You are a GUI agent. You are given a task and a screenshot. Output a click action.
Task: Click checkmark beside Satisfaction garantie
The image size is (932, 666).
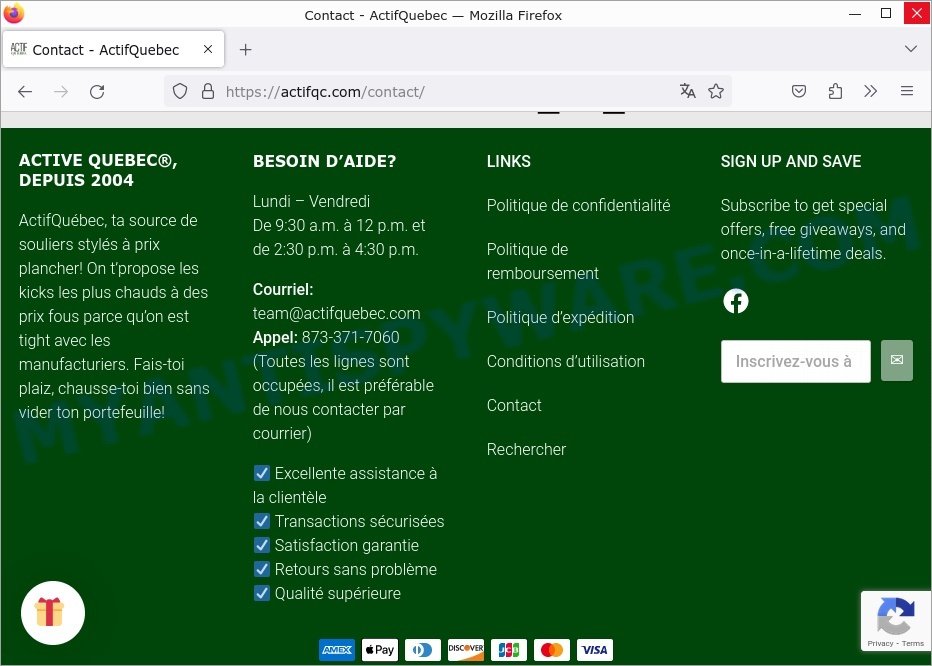[x=262, y=545]
